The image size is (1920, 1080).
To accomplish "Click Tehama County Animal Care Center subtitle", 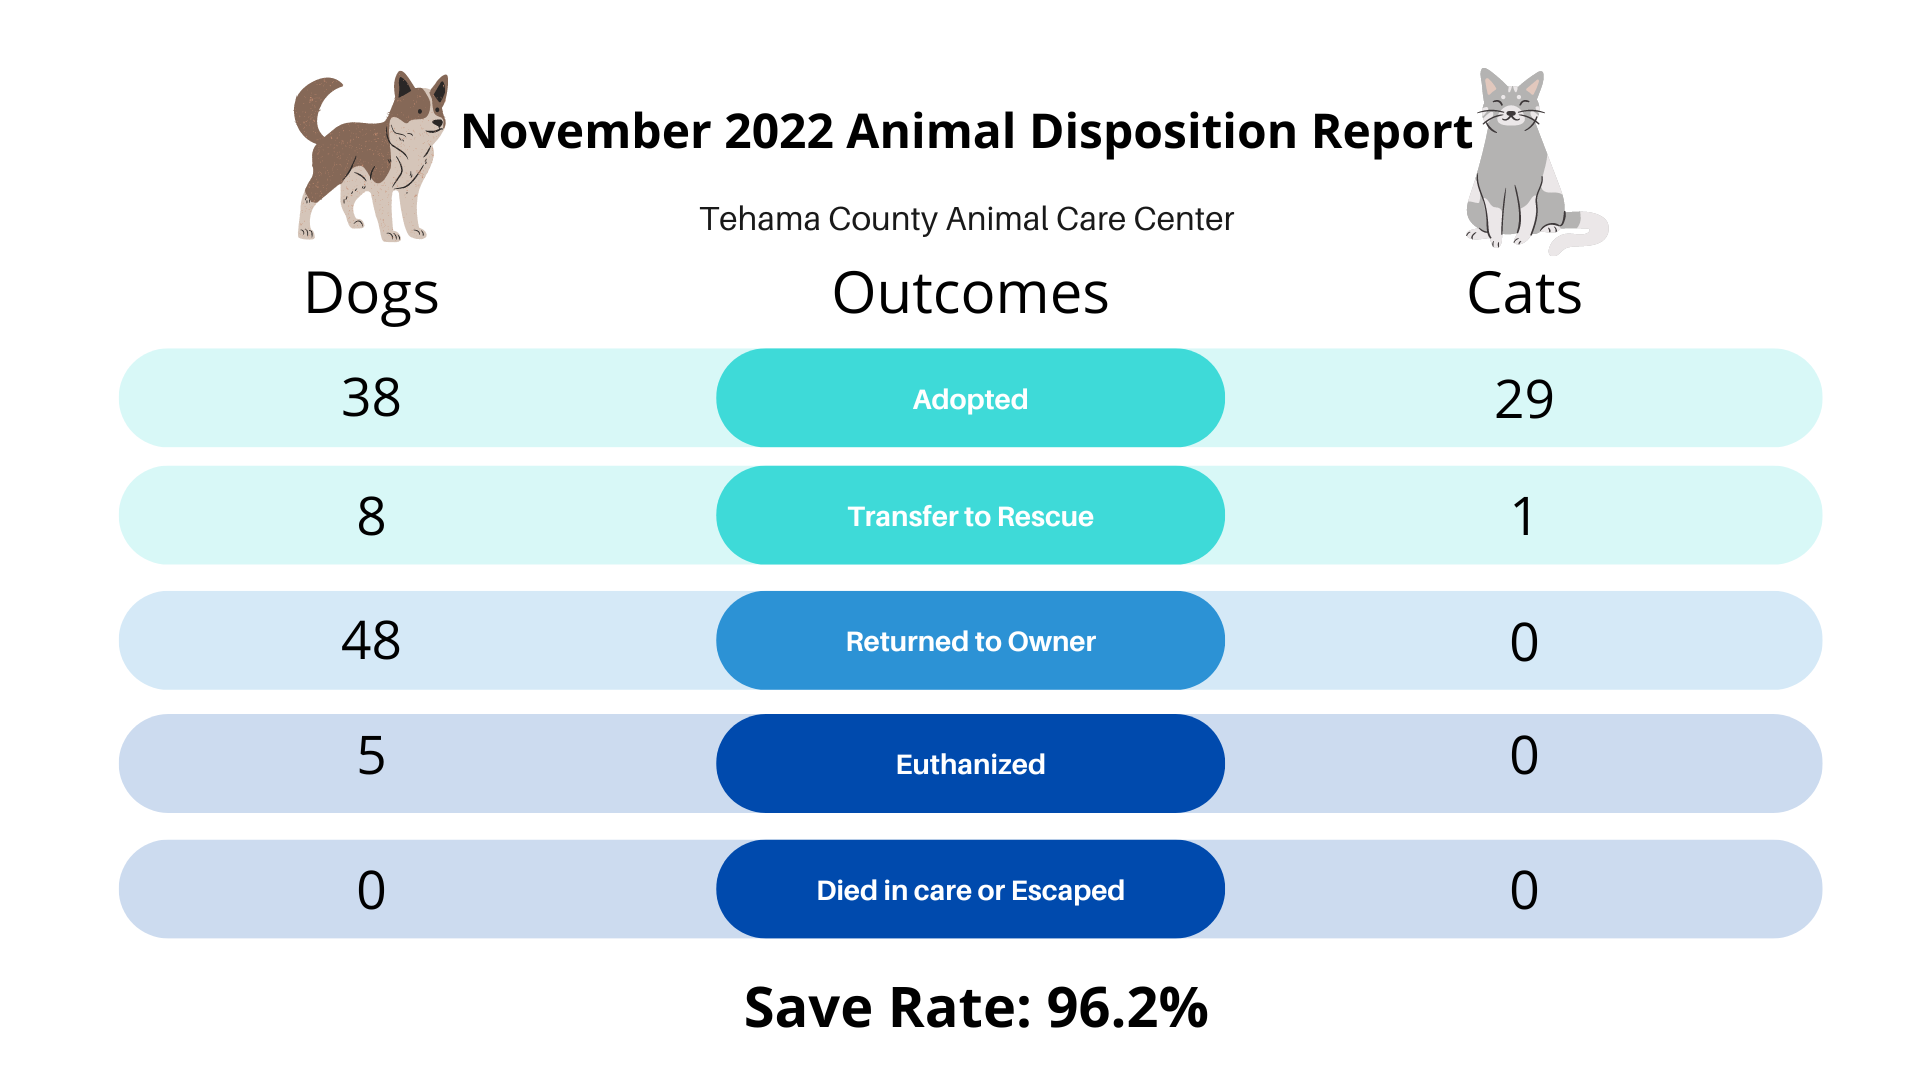I will (966, 219).
